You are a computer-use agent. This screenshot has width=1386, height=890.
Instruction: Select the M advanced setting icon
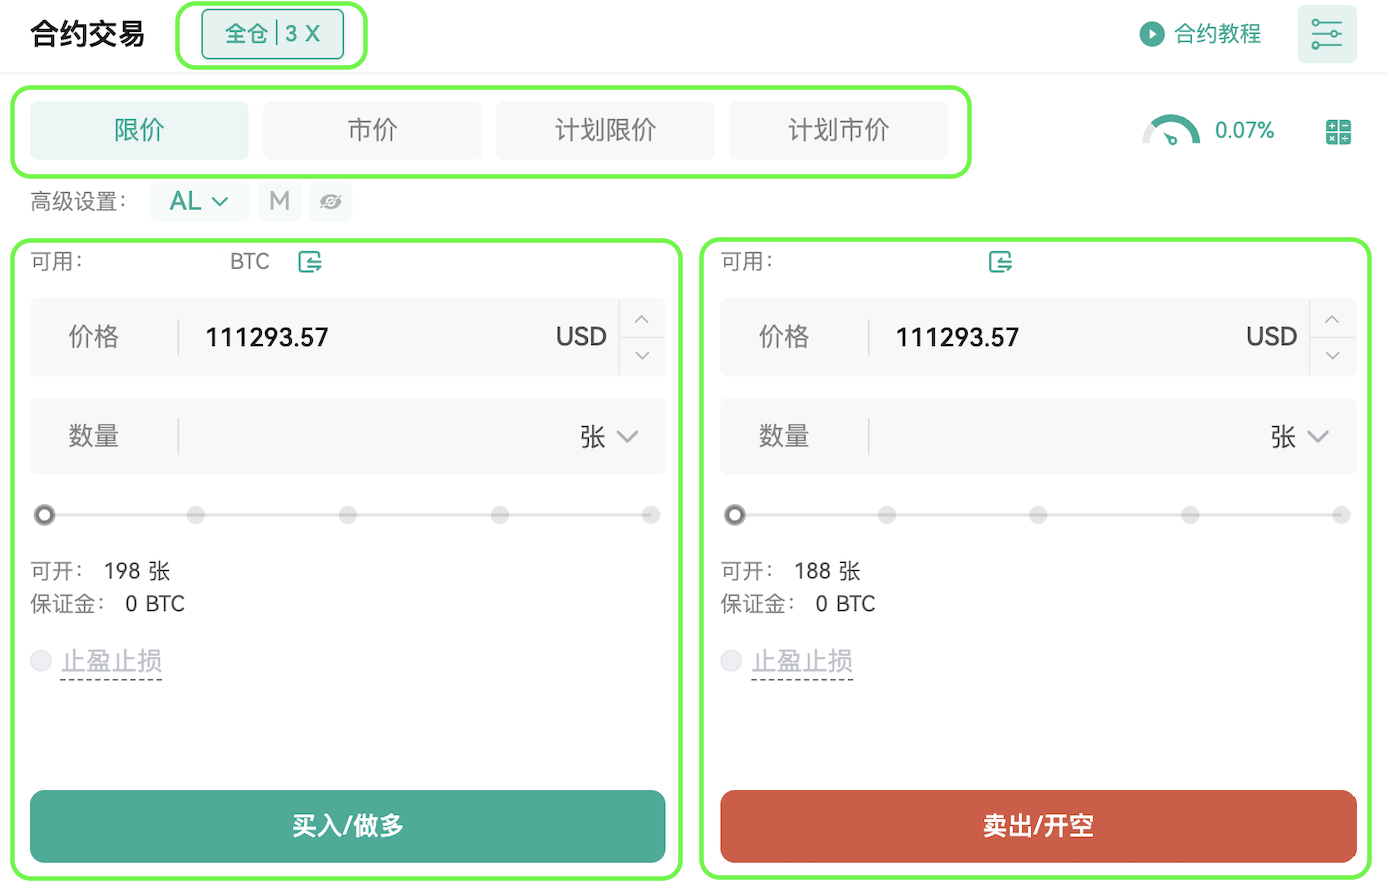point(279,201)
